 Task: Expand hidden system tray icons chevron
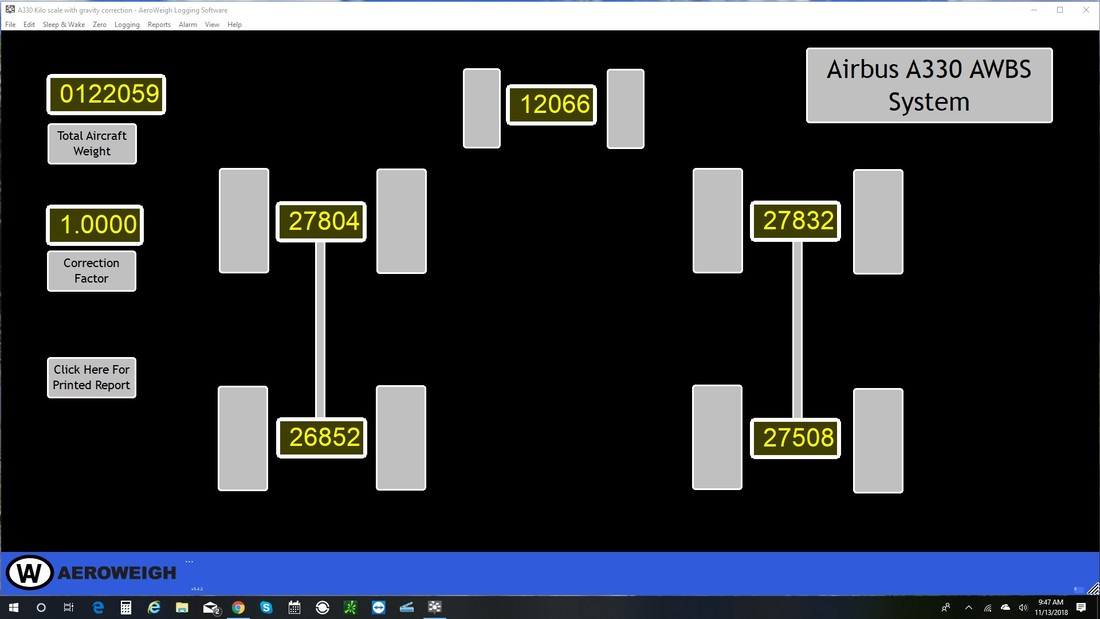(969, 607)
